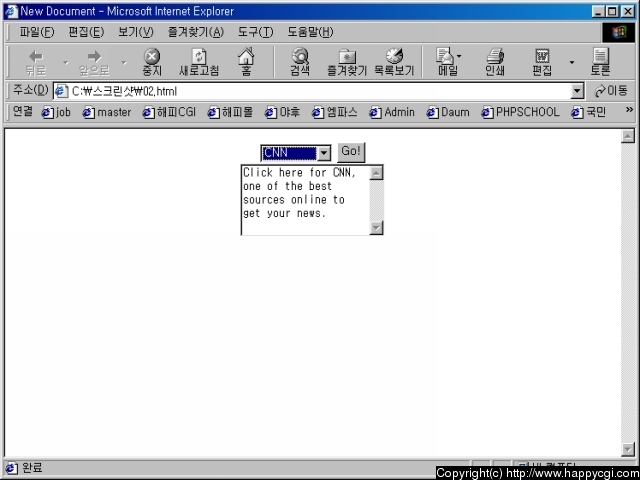Open the Daum link in links bar
Screen dimensions: 640x480
pyautogui.click(x=448, y=112)
